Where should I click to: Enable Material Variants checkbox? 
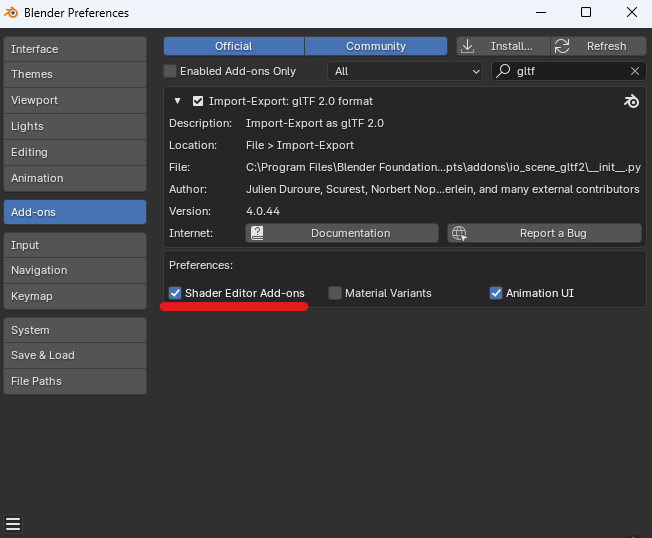(x=335, y=293)
